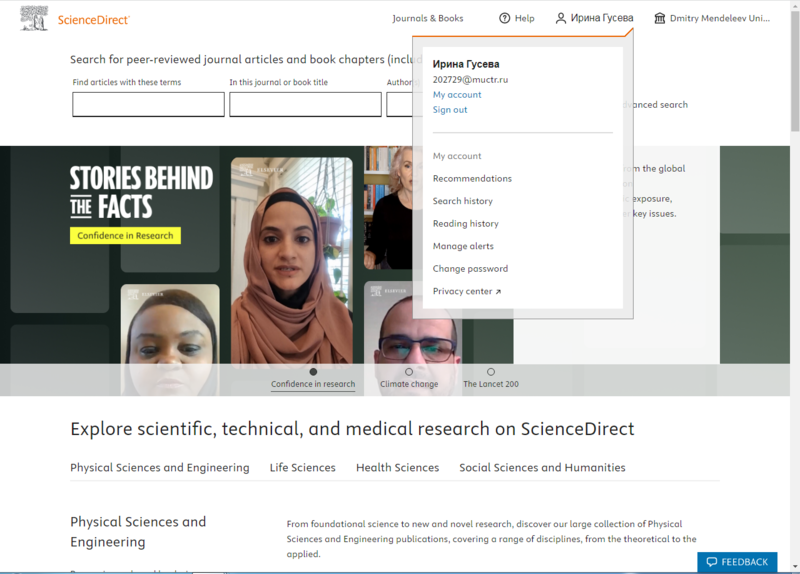This screenshot has width=800, height=574.
Task: Open Reading history
Action: click(x=465, y=223)
